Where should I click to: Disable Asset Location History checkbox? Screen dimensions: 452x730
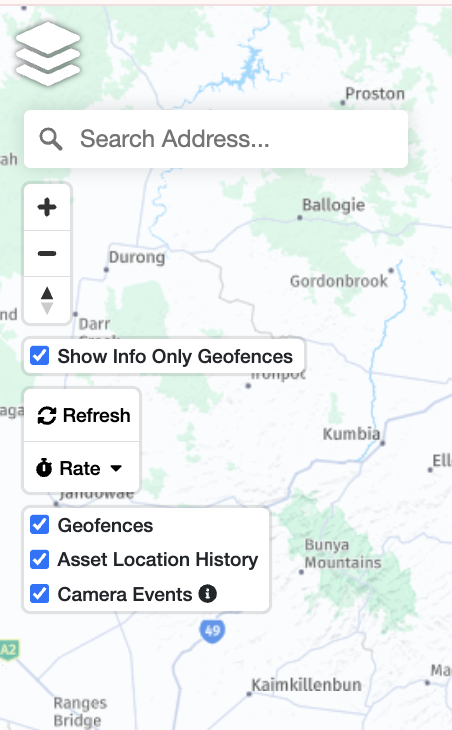click(x=40, y=559)
